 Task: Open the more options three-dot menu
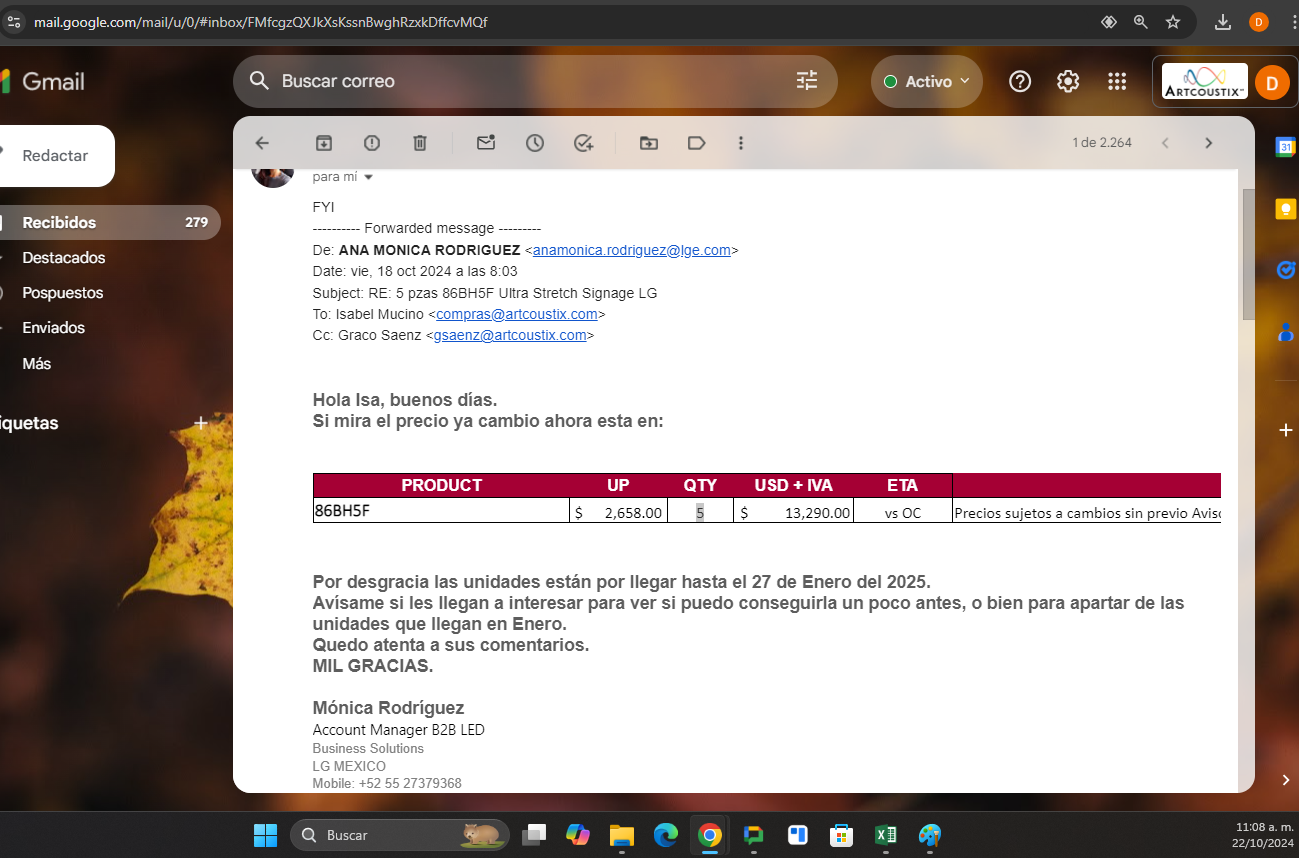[x=741, y=143]
